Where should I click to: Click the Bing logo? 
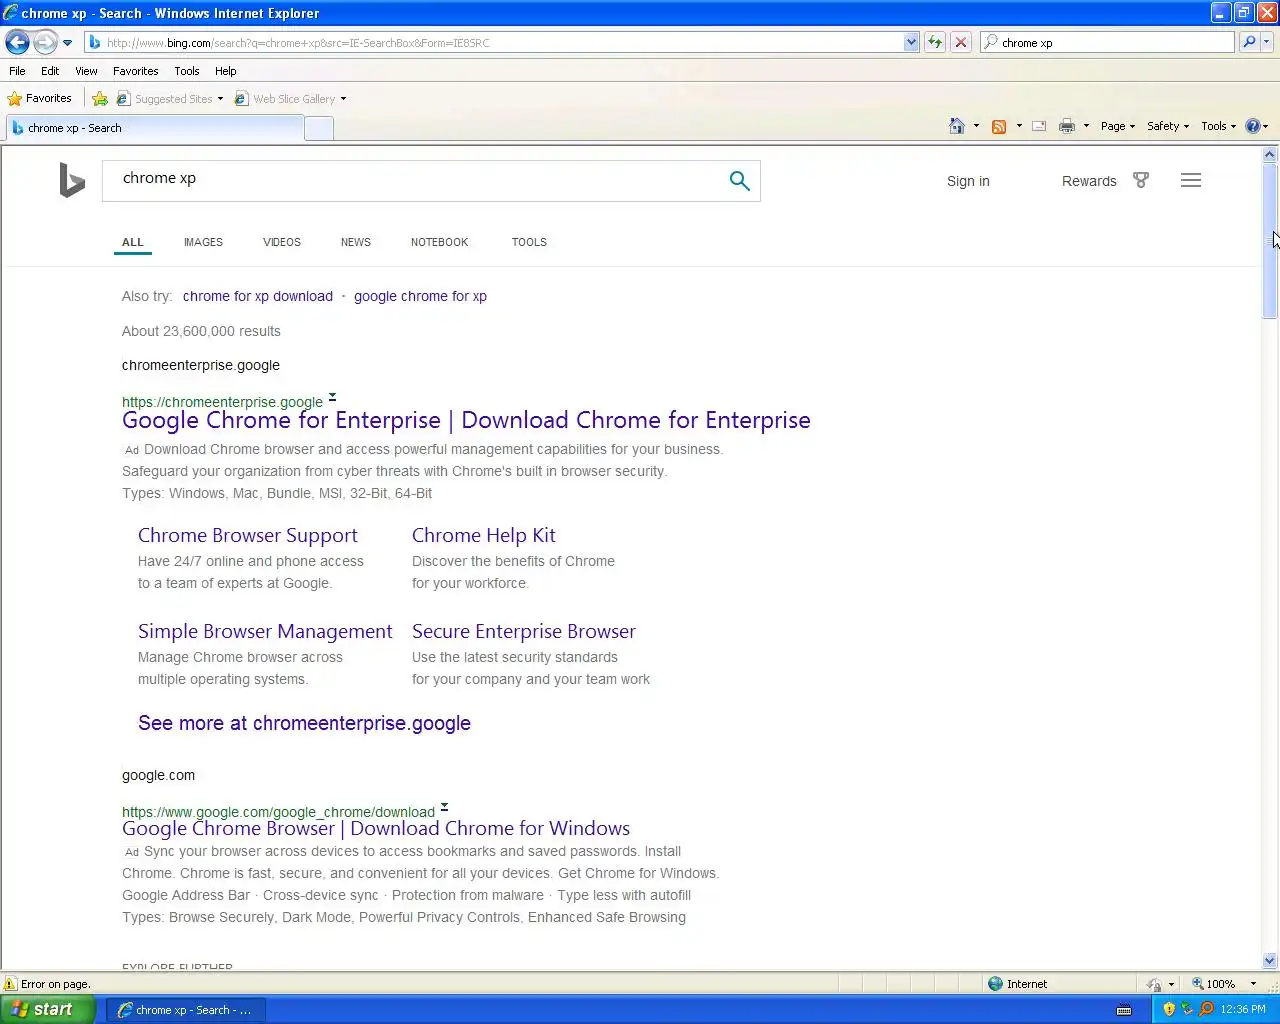[72, 181]
